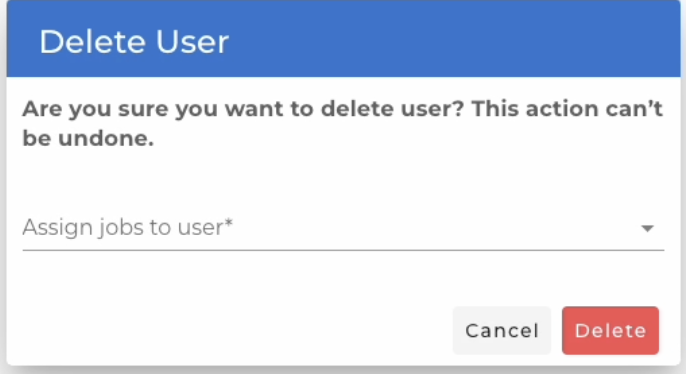This screenshot has width=686, height=374.
Task: Click the Delete User dialog title
Action: tap(134, 42)
